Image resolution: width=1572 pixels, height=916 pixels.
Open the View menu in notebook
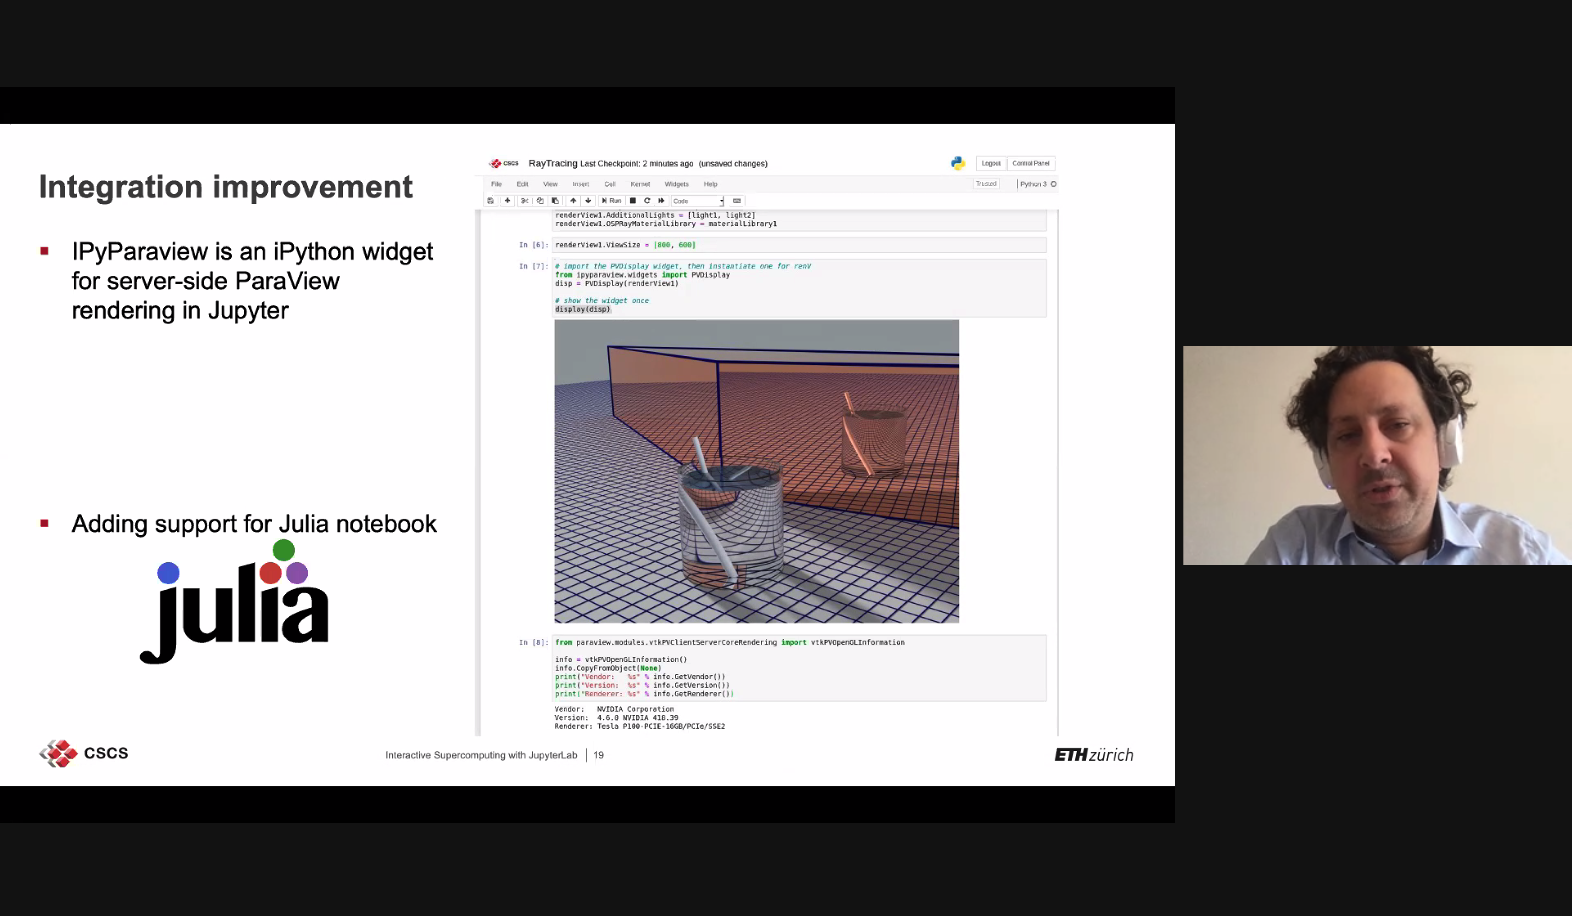[x=550, y=184]
